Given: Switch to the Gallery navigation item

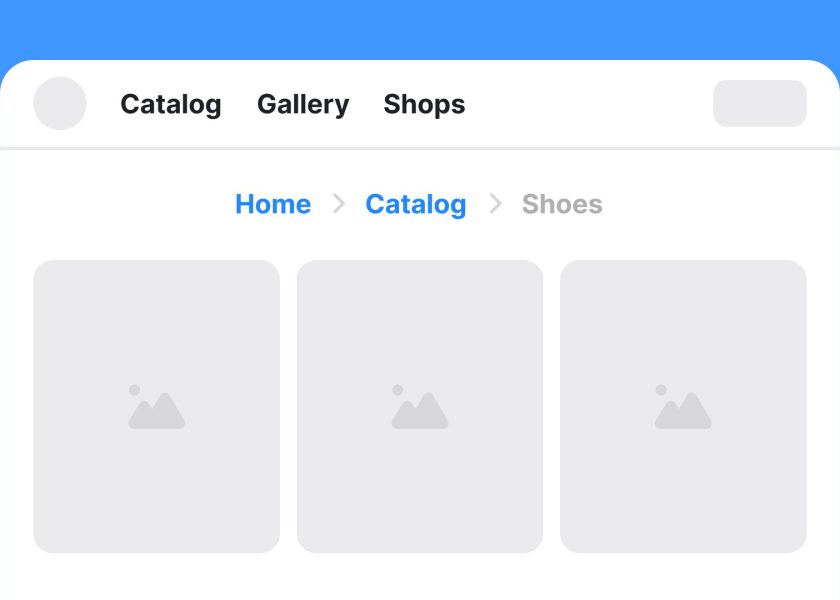Looking at the screenshot, I should point(303,104).
